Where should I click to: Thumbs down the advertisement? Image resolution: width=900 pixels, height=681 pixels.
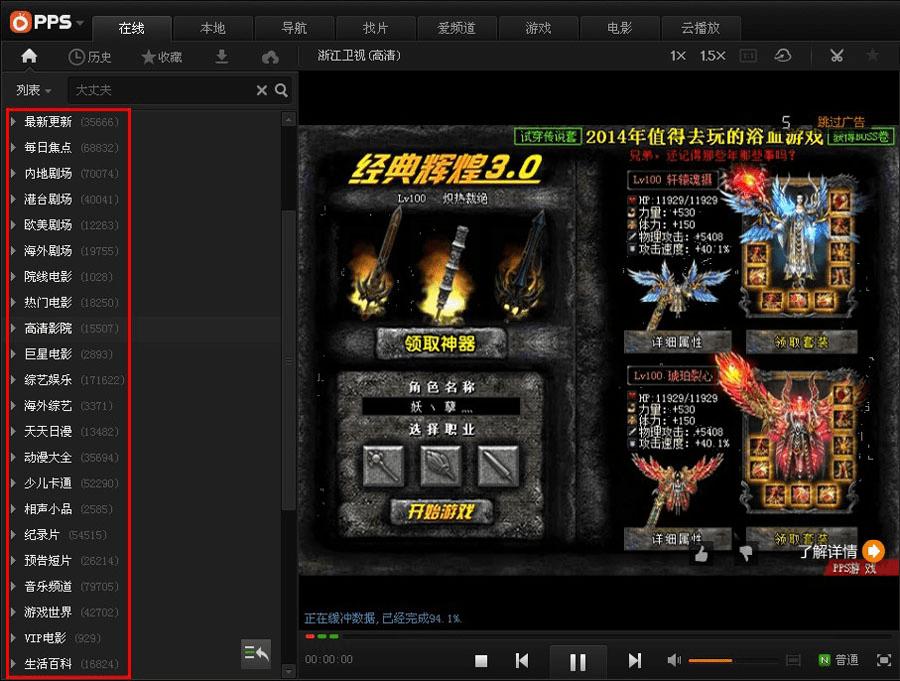pos(745,554)
